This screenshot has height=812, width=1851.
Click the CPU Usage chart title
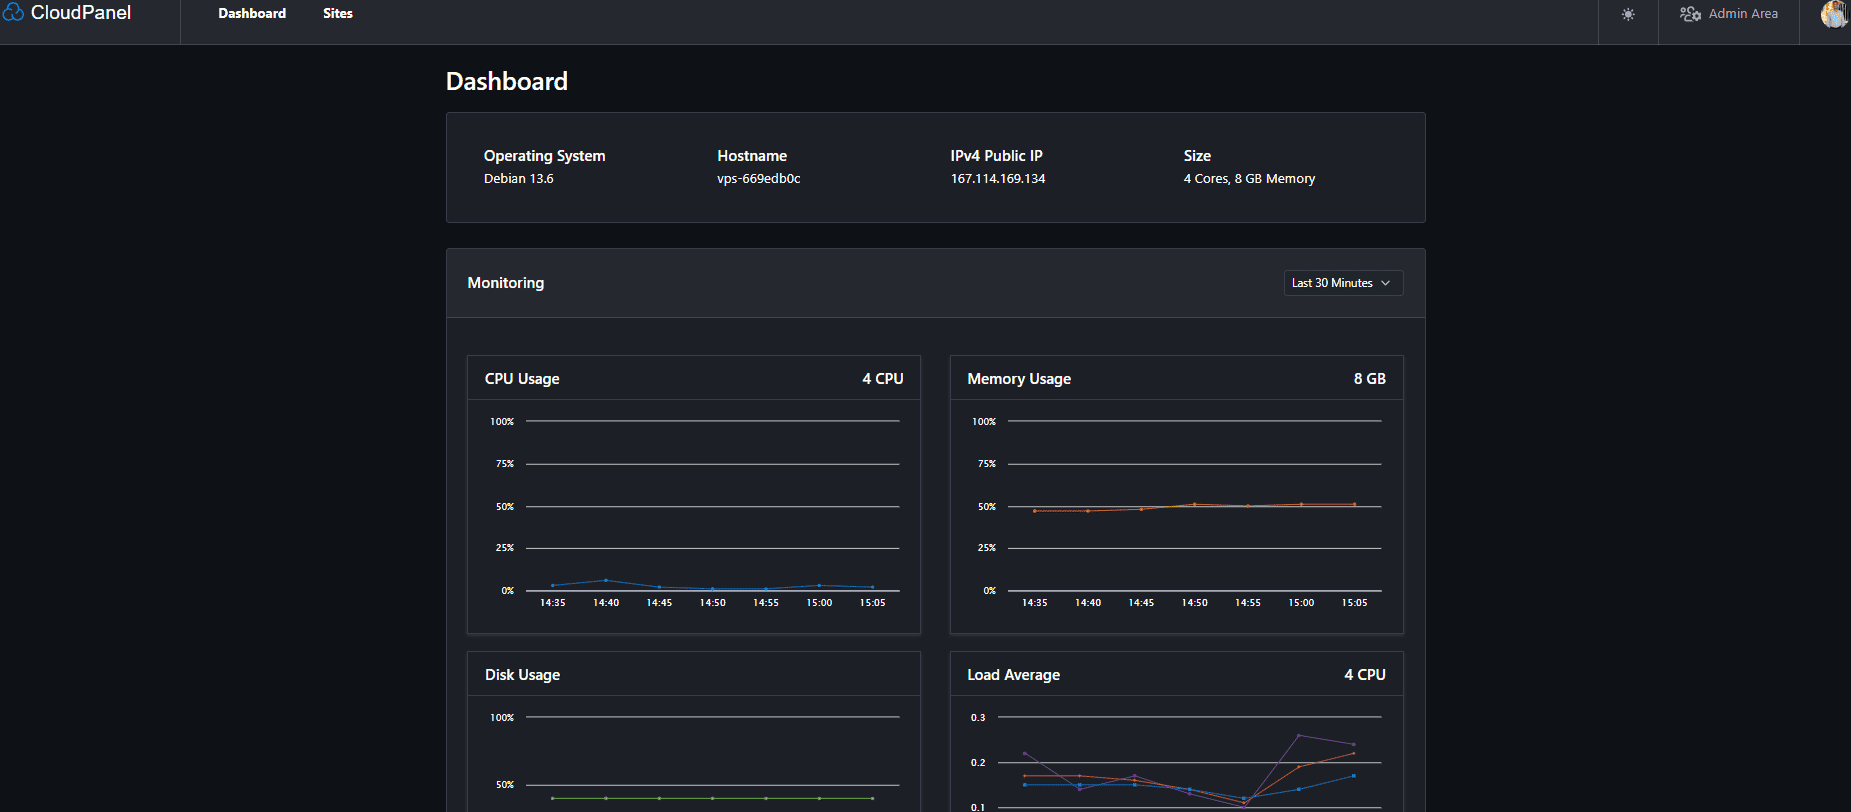point(522,379)
